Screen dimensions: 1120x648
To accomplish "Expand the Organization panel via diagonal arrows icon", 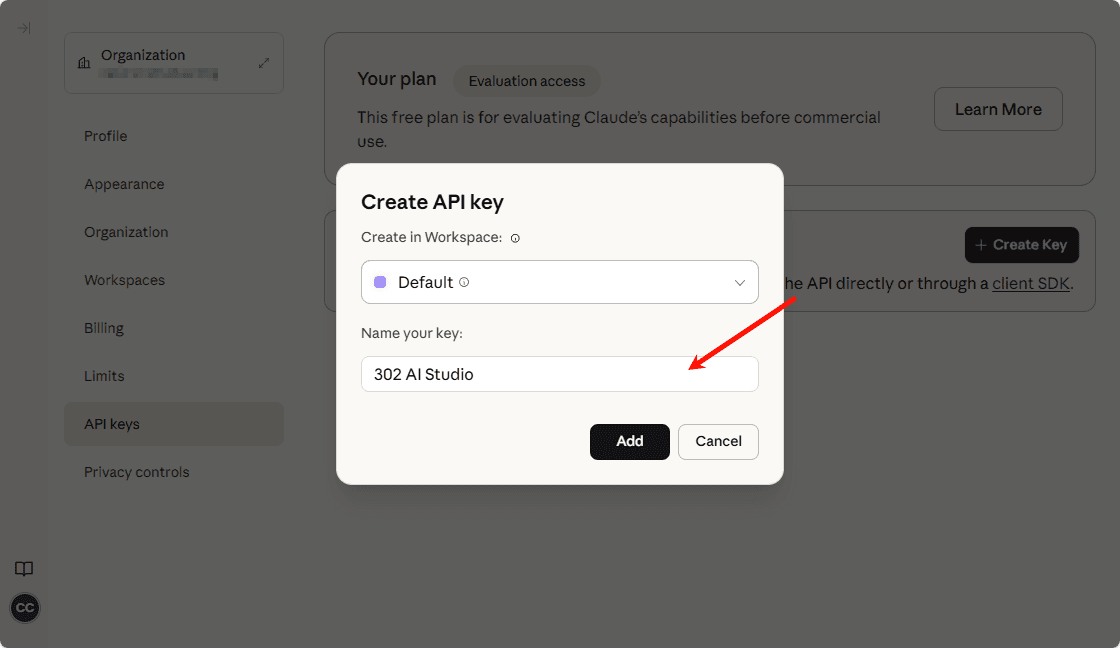I will [x=264, y=62].
